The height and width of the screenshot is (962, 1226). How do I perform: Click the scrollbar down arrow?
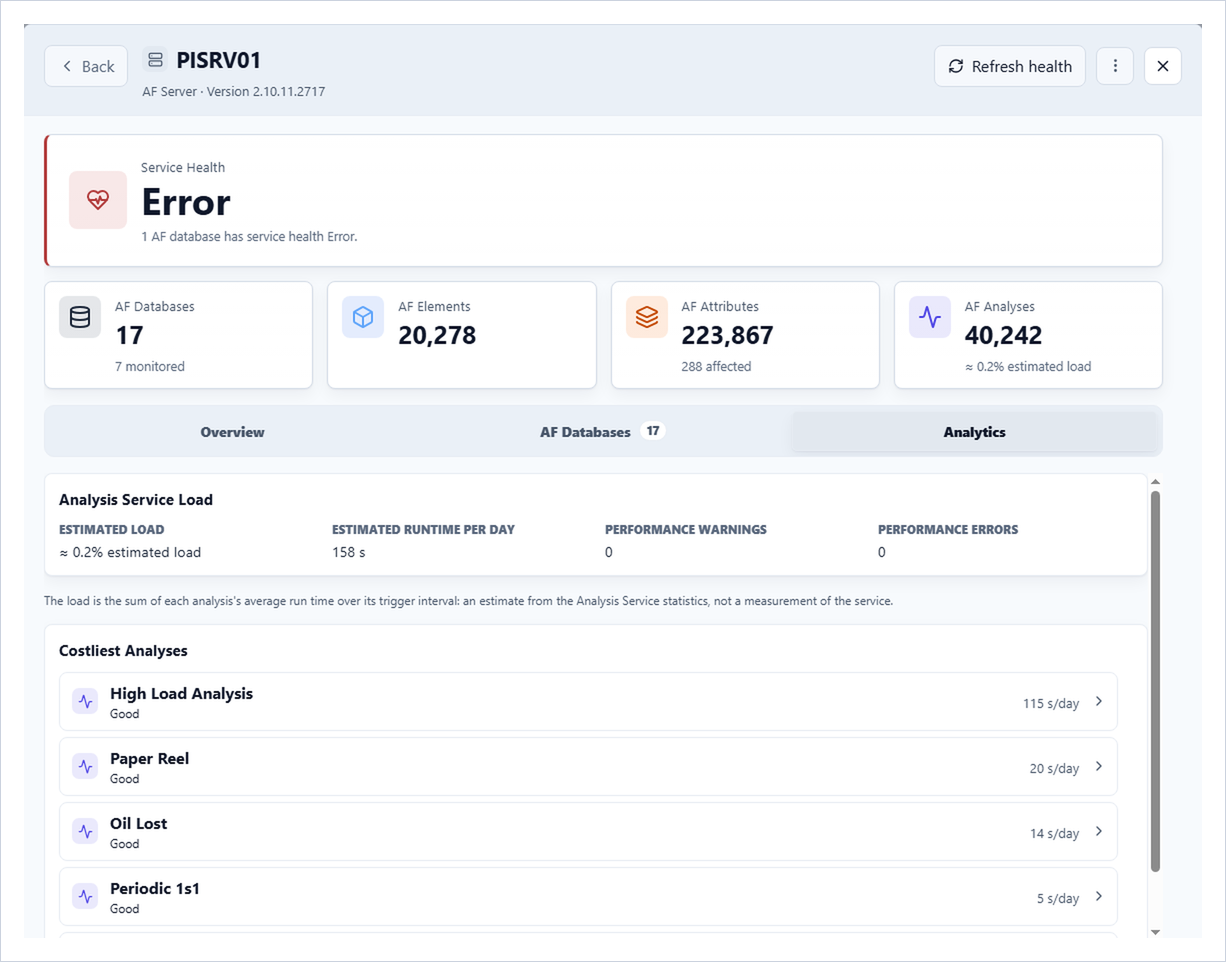(1155, 931)
